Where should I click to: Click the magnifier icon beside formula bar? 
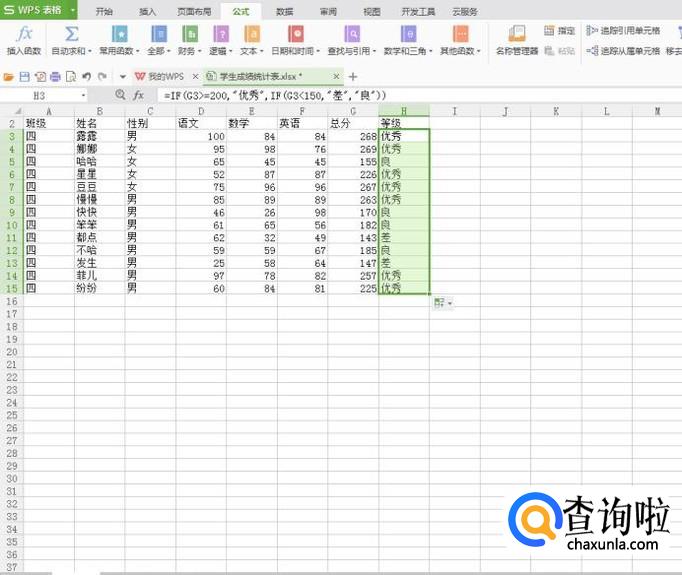tap(120, 94)
